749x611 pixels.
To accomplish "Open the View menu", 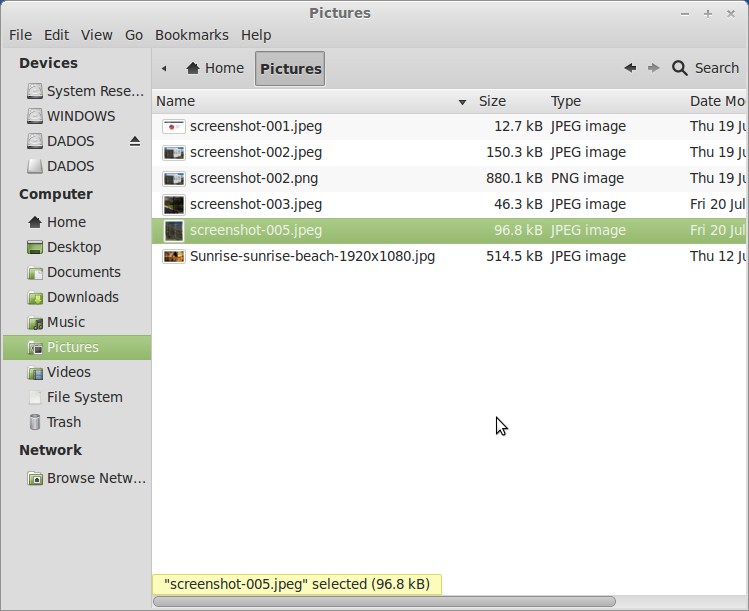I will point(96,35).
